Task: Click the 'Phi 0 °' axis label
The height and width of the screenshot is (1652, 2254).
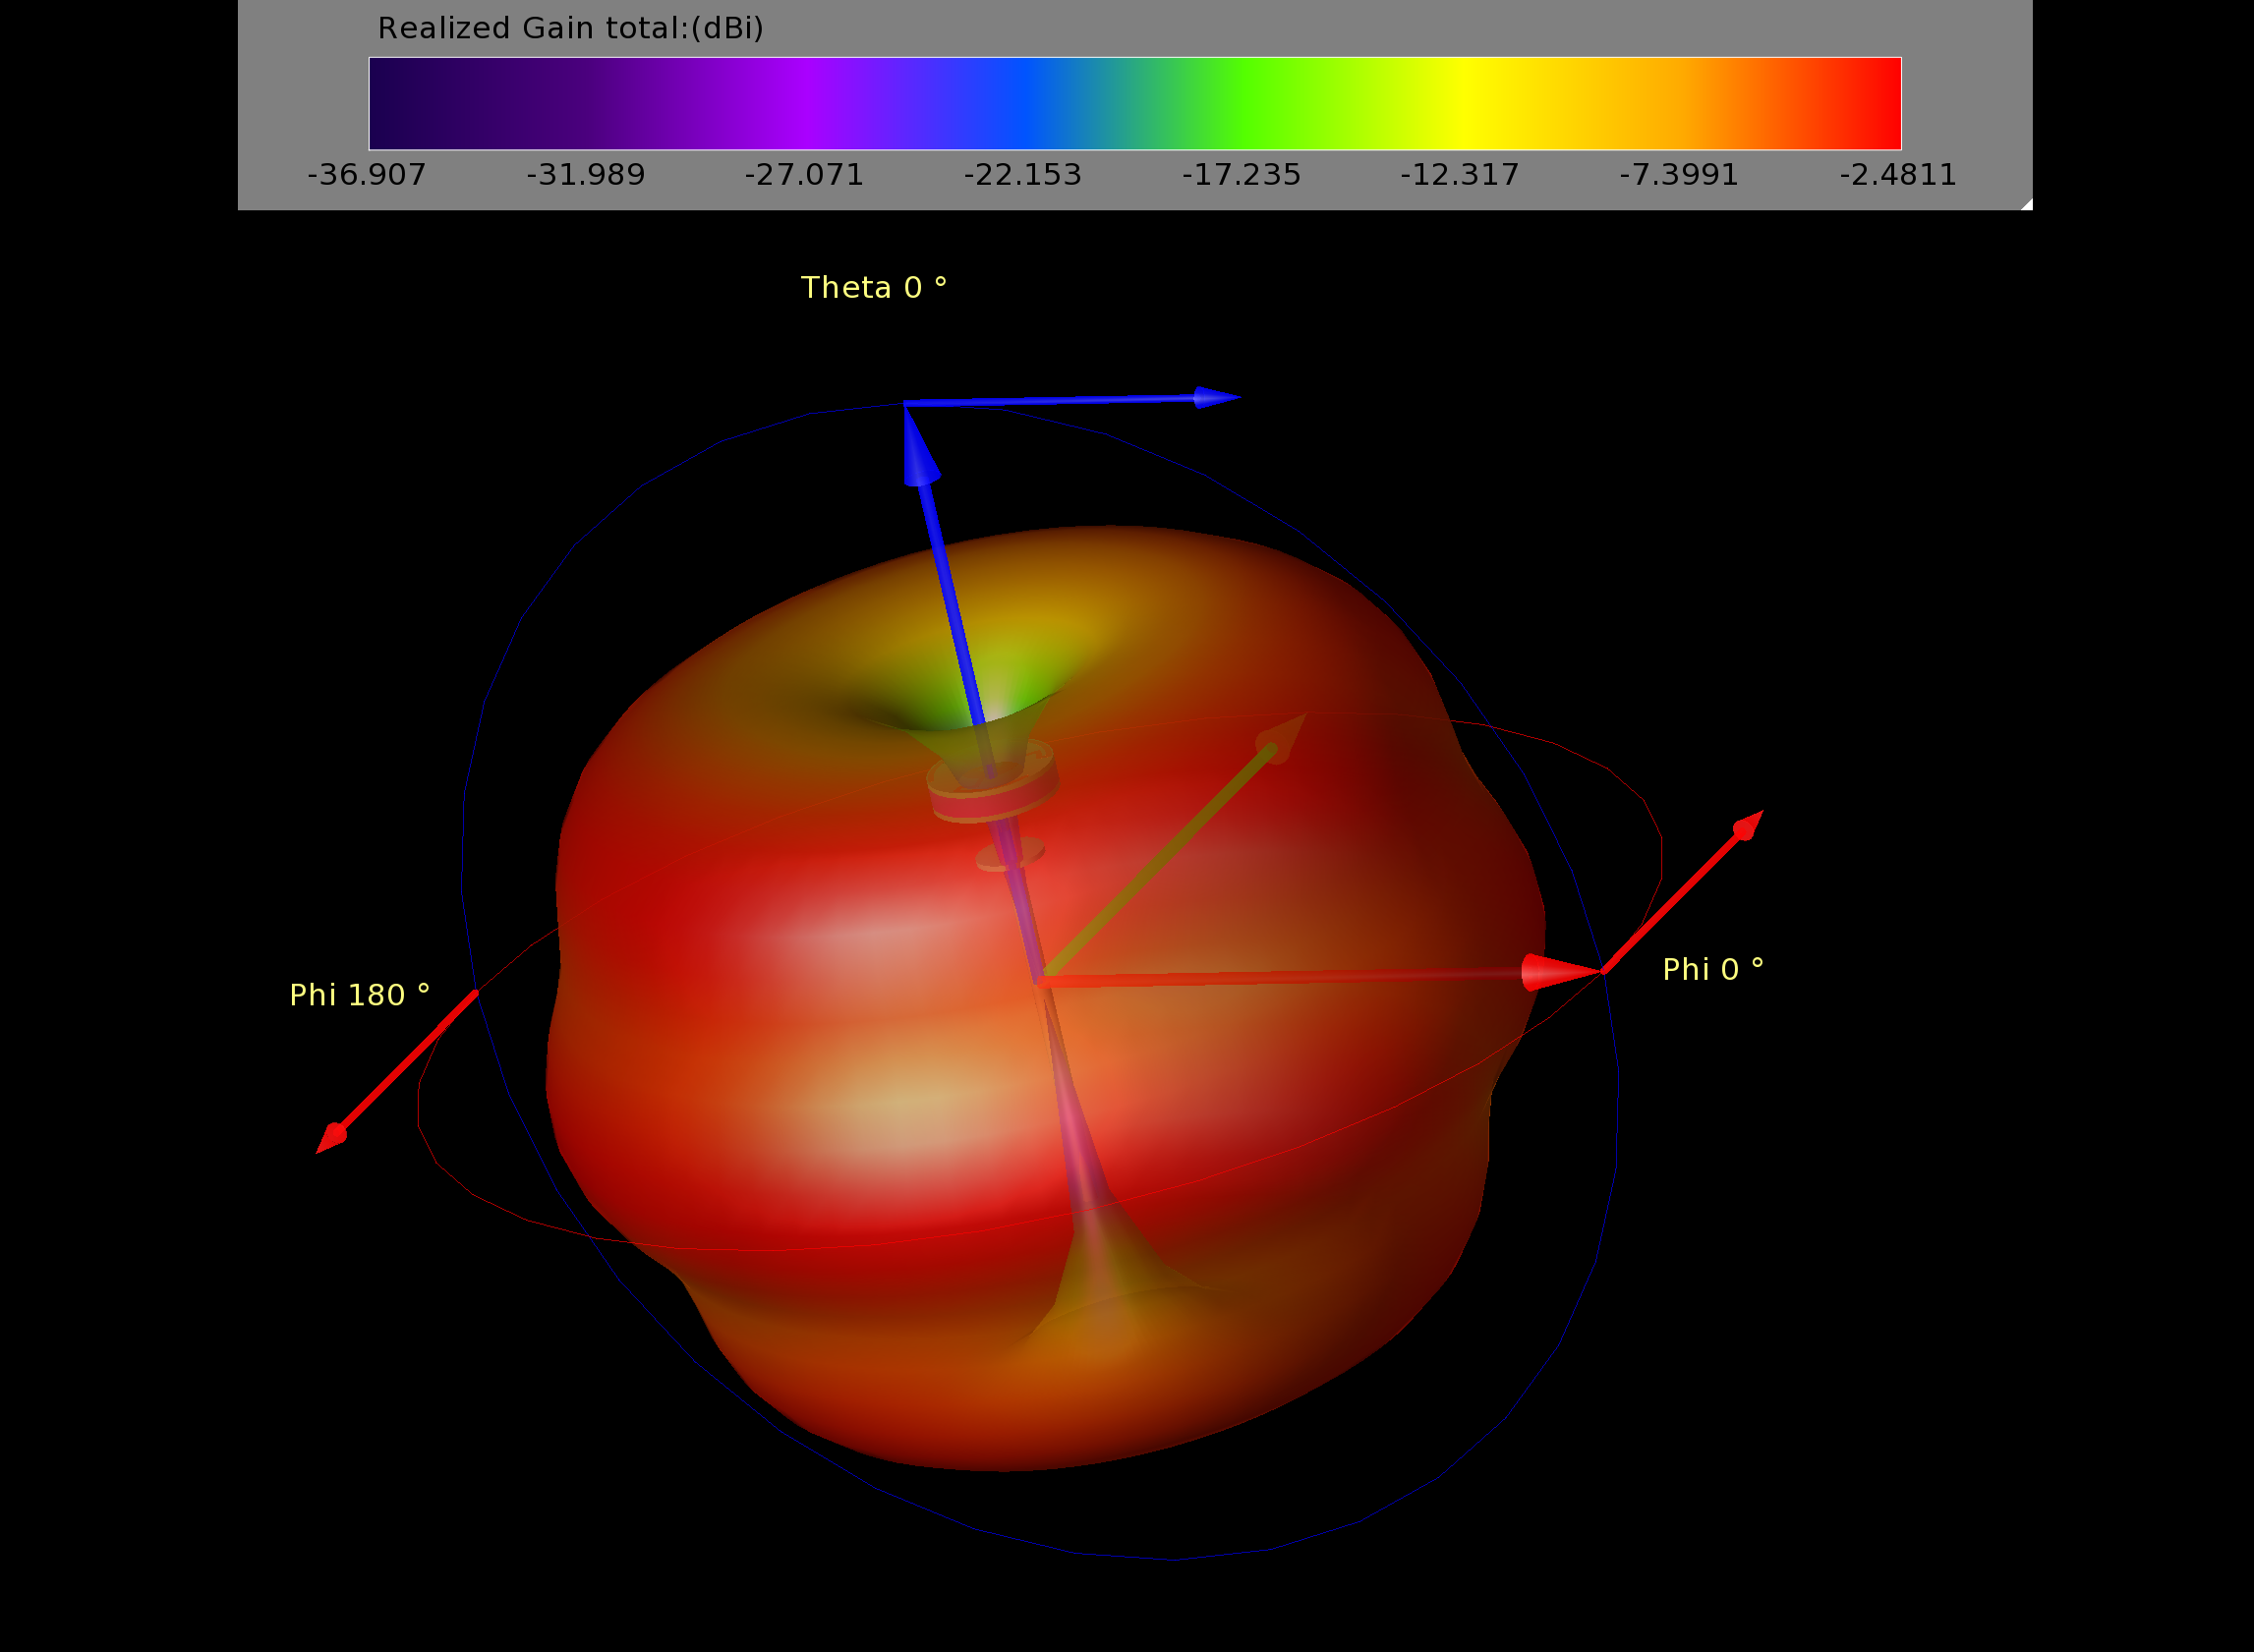Action: pyautogui.click(x=1713, y=969)
